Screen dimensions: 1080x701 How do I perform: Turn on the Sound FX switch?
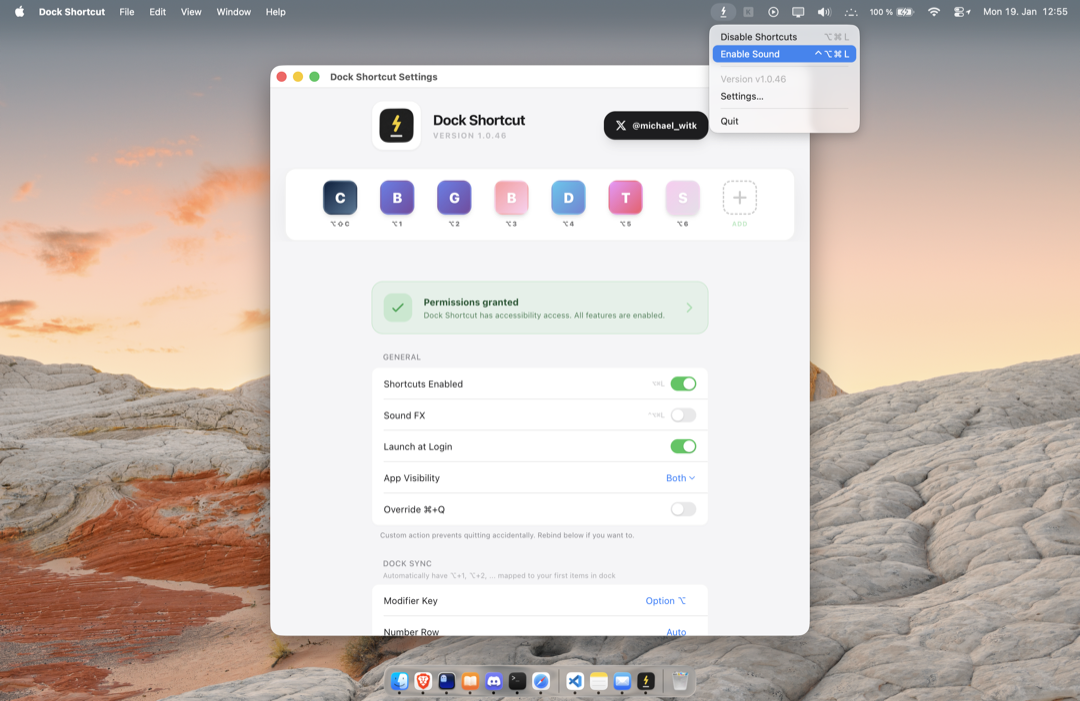683,415
